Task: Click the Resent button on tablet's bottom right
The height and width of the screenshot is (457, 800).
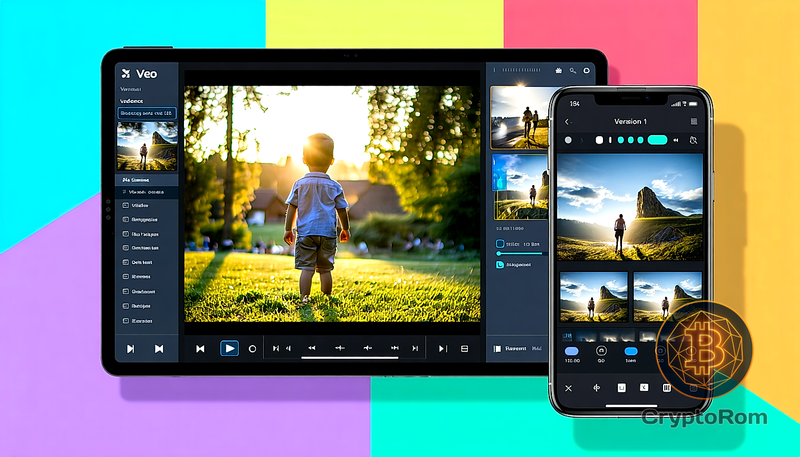Action: tap(515, 348)
